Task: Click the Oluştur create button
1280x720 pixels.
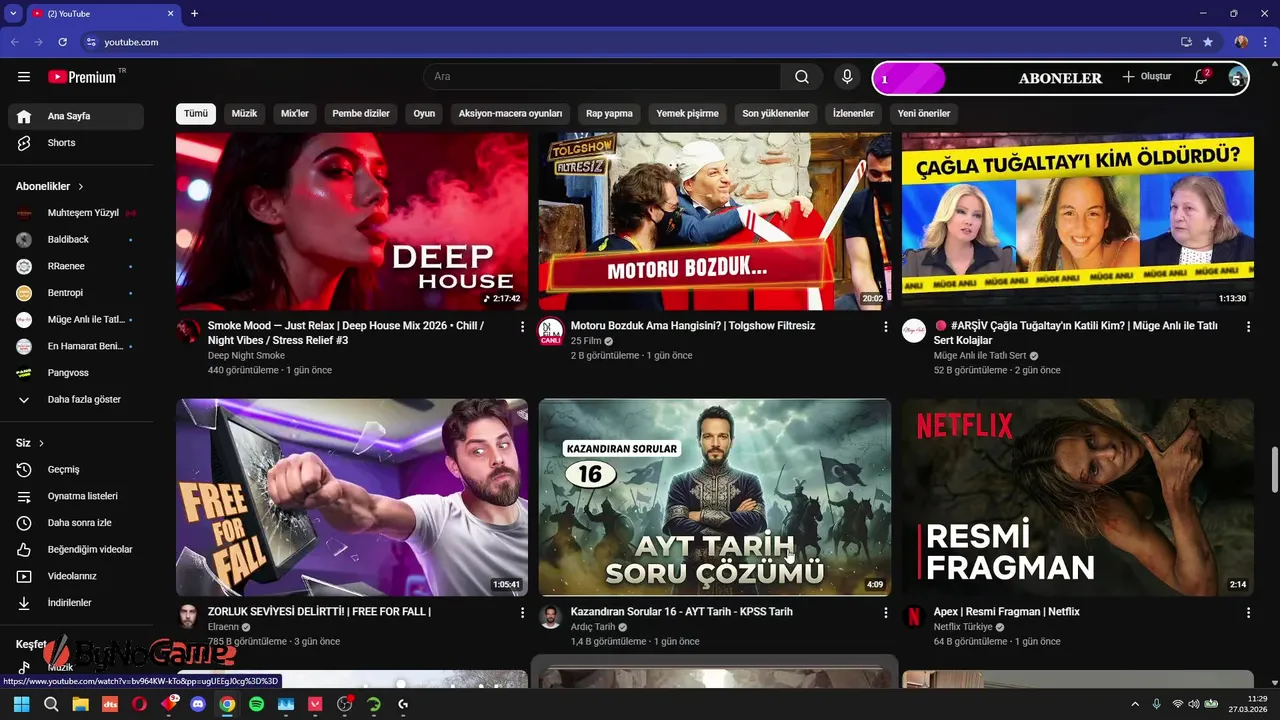Action: tap(1146, 77)
